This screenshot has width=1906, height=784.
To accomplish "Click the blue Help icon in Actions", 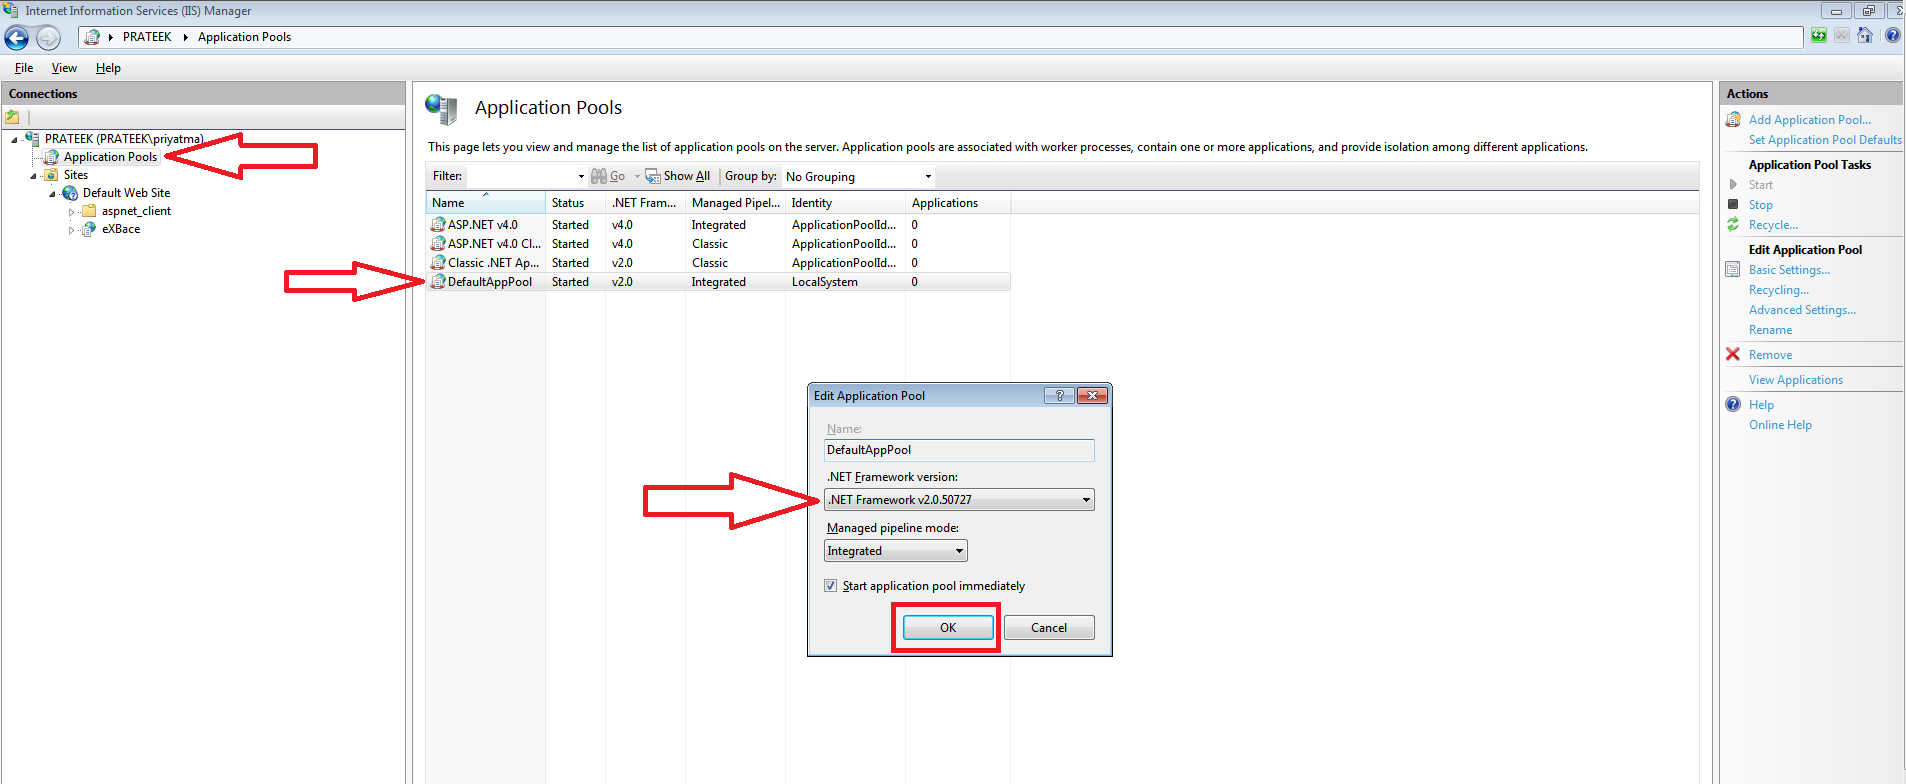I will [x=1733, y=405].
